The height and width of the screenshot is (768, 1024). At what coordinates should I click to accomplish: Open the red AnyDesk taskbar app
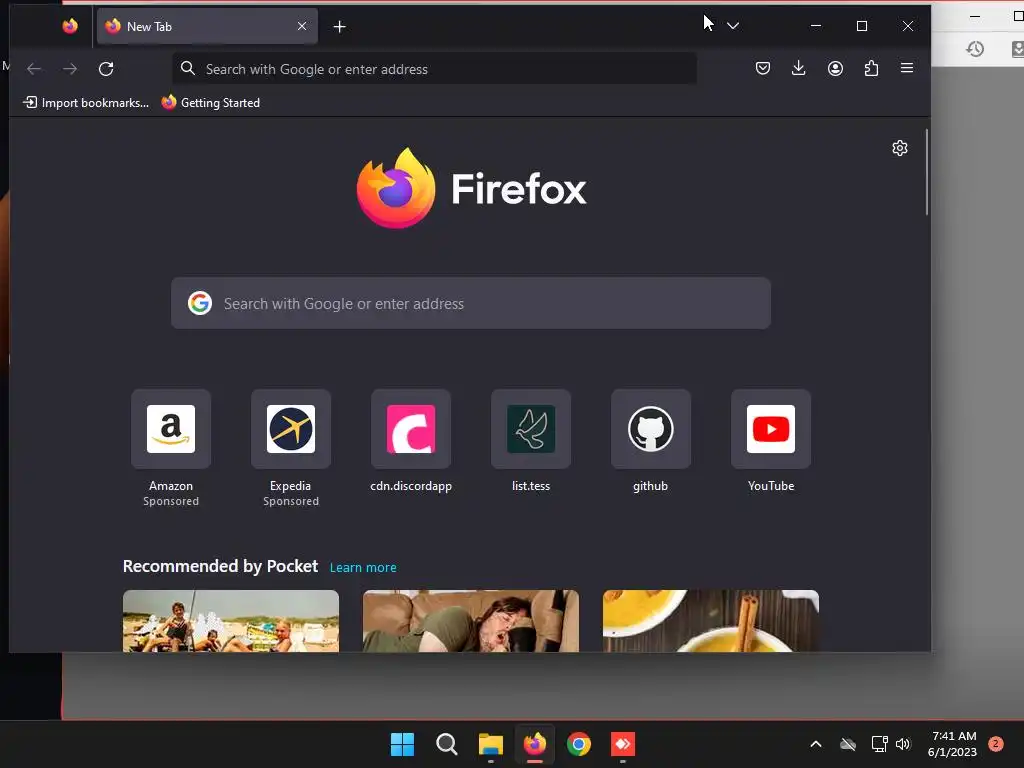(x=623, y=744)
